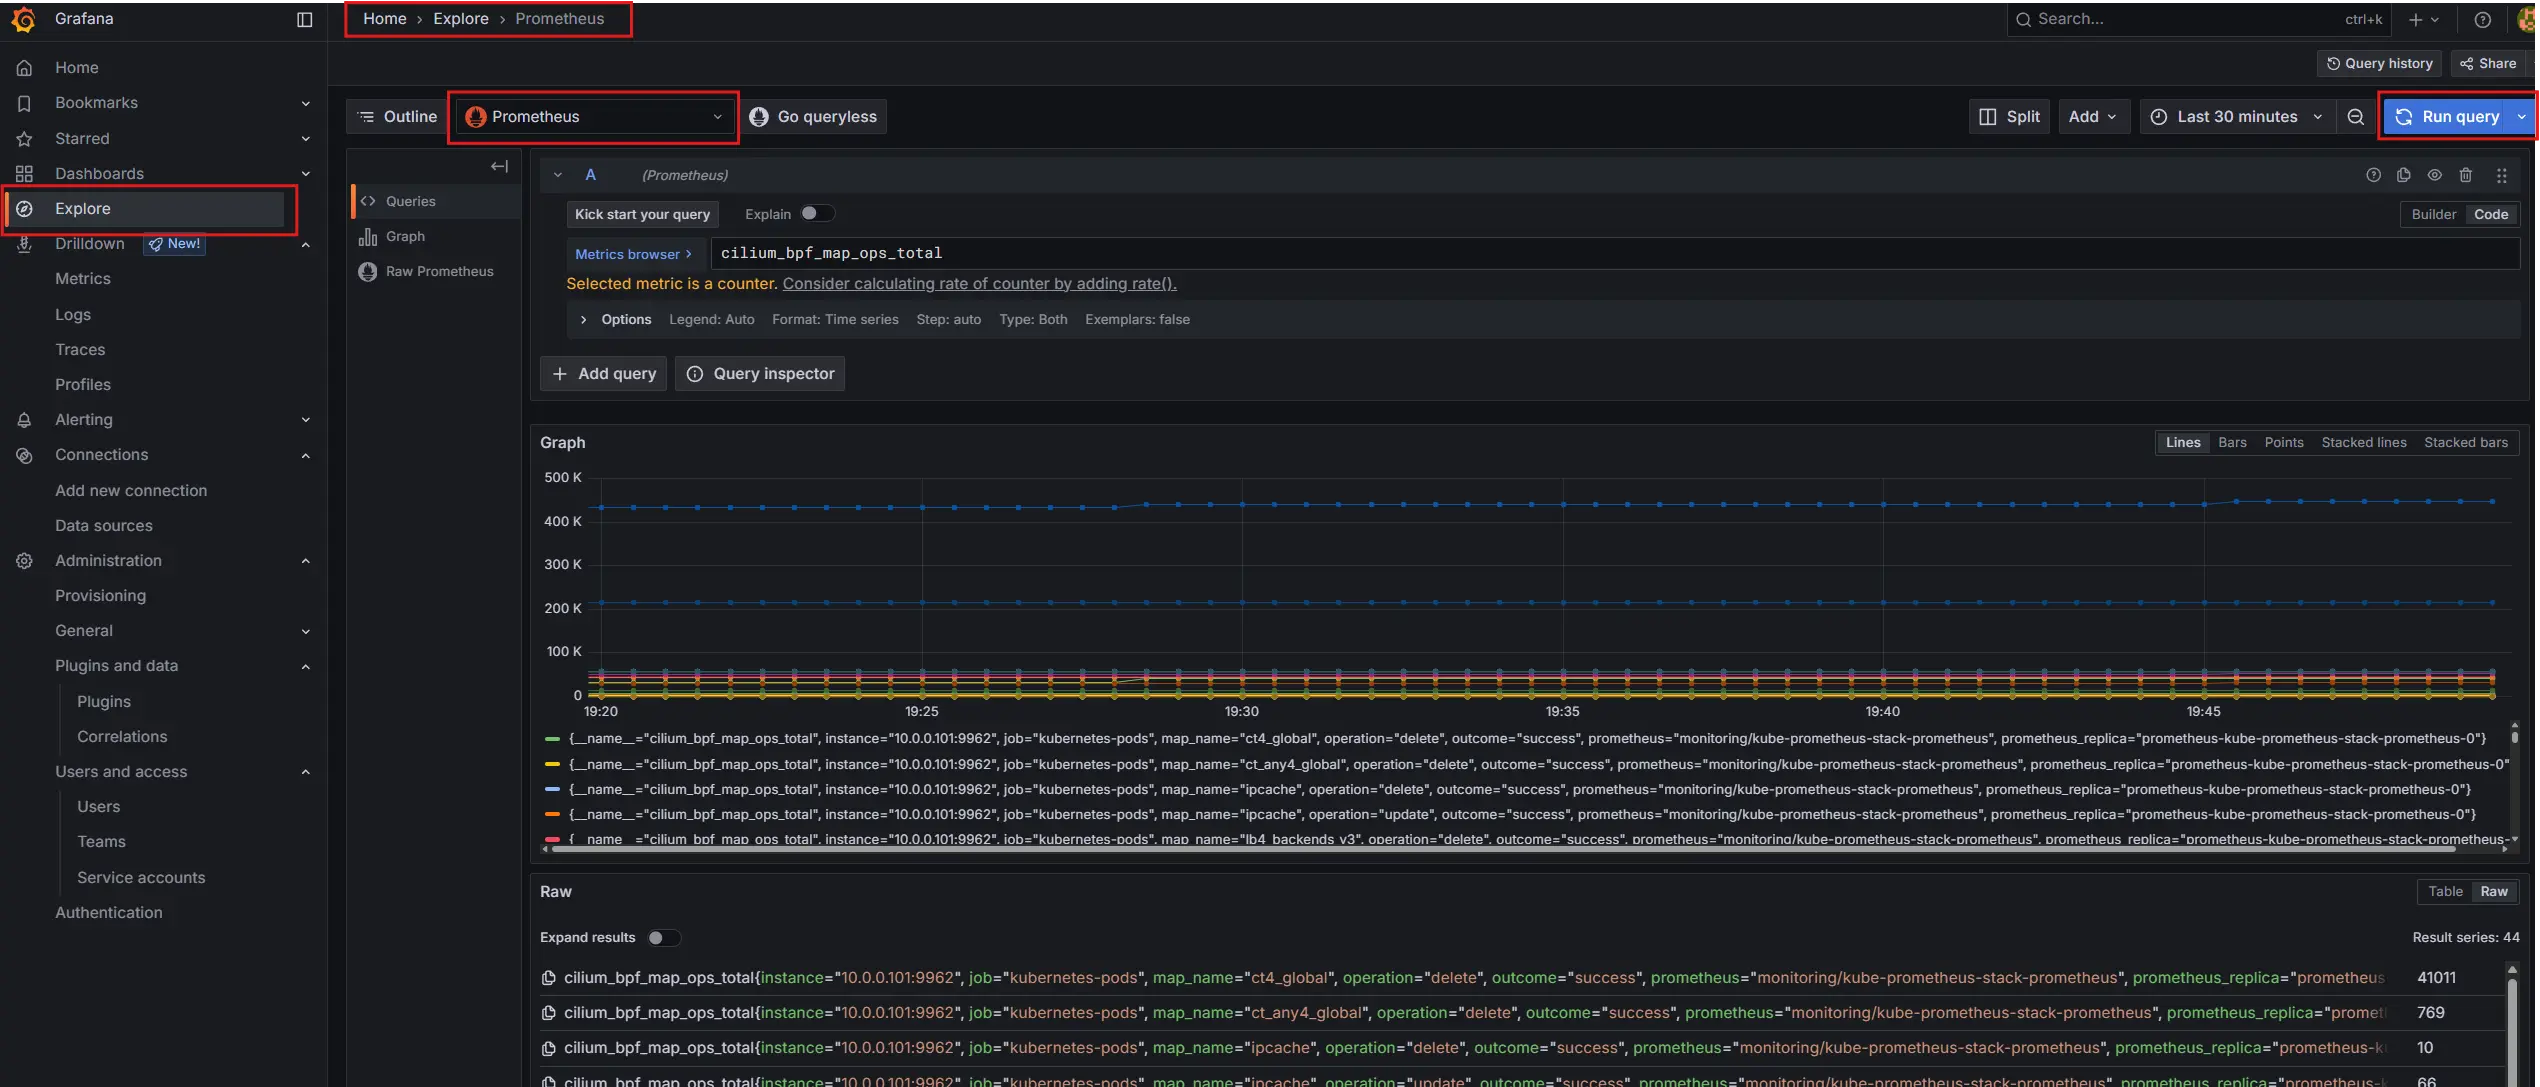Open the Prometheus data source dropdown
This screenshot has width=2540, height=1087.
tap(594, 117)
